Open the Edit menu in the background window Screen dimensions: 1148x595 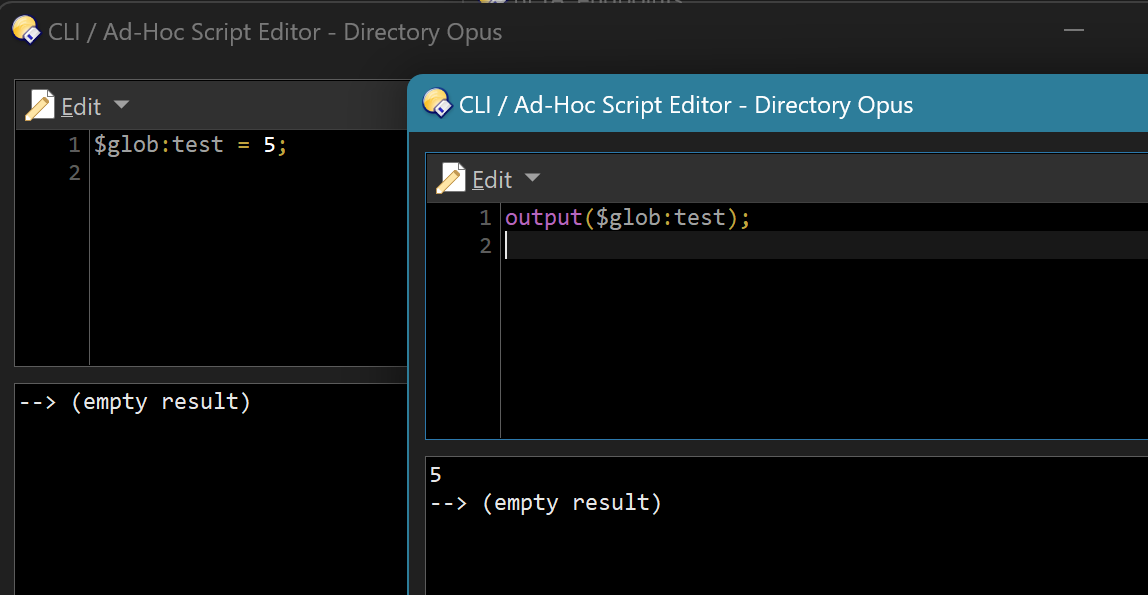(x=81, y=106)
